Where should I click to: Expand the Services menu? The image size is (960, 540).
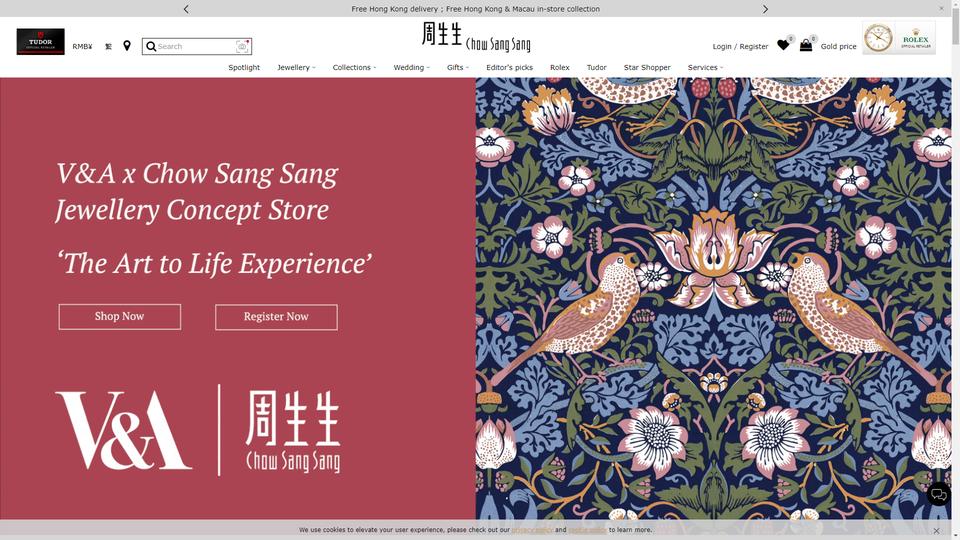tap(705, 67)
